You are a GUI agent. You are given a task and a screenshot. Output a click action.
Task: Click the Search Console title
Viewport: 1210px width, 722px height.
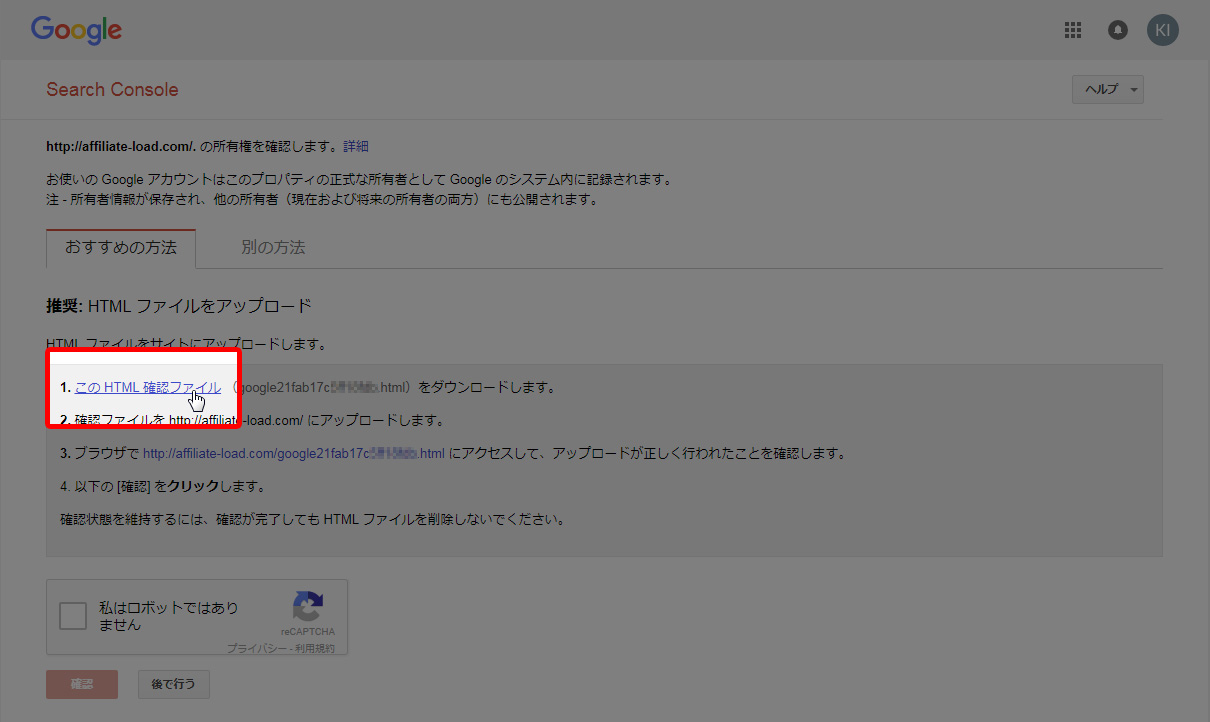point(112,89)
